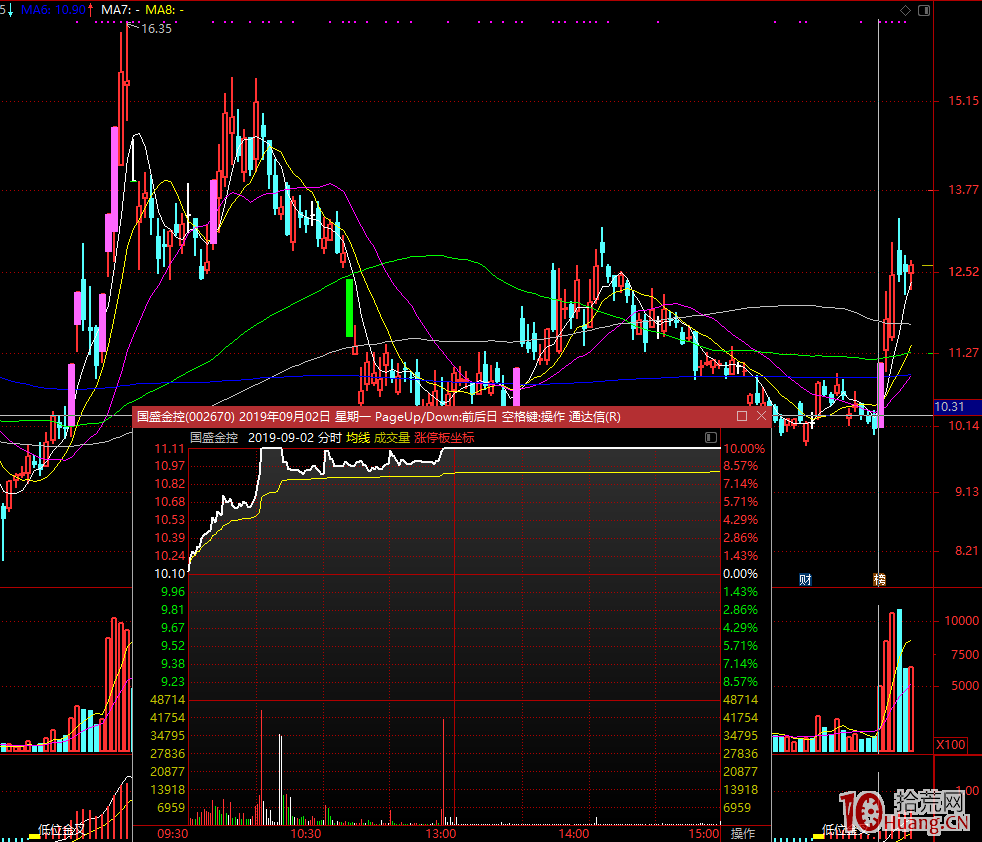Click the 13.77 price axis label
The image size is (982, 842).
pos(963,190)
